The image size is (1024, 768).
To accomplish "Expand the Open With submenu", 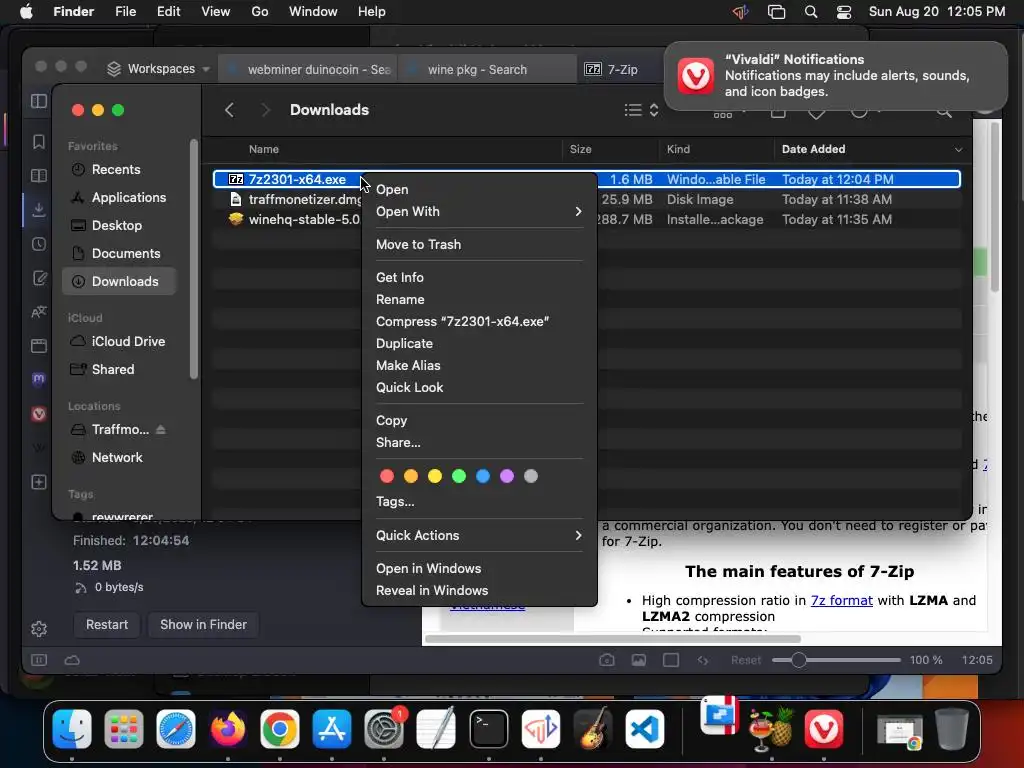I will pyautogui.click(x=479, y=212).
